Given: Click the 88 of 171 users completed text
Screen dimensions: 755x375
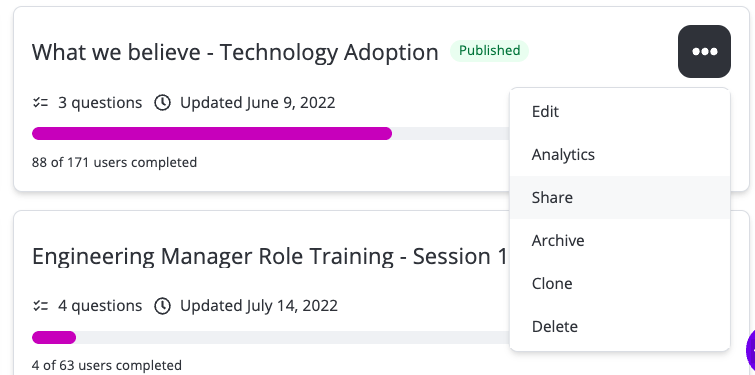Looking at the screenshot, I should pos(115,162).
